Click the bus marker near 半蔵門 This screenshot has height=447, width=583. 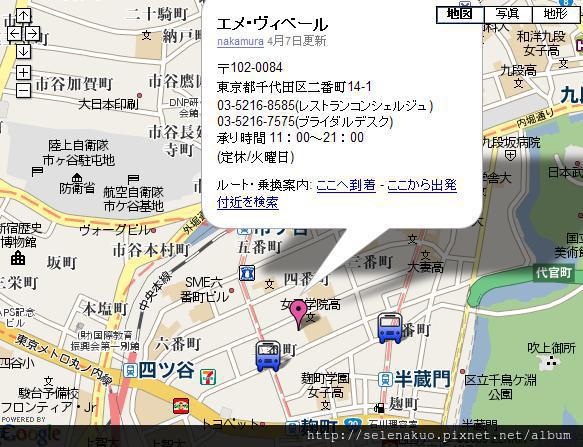390,328
